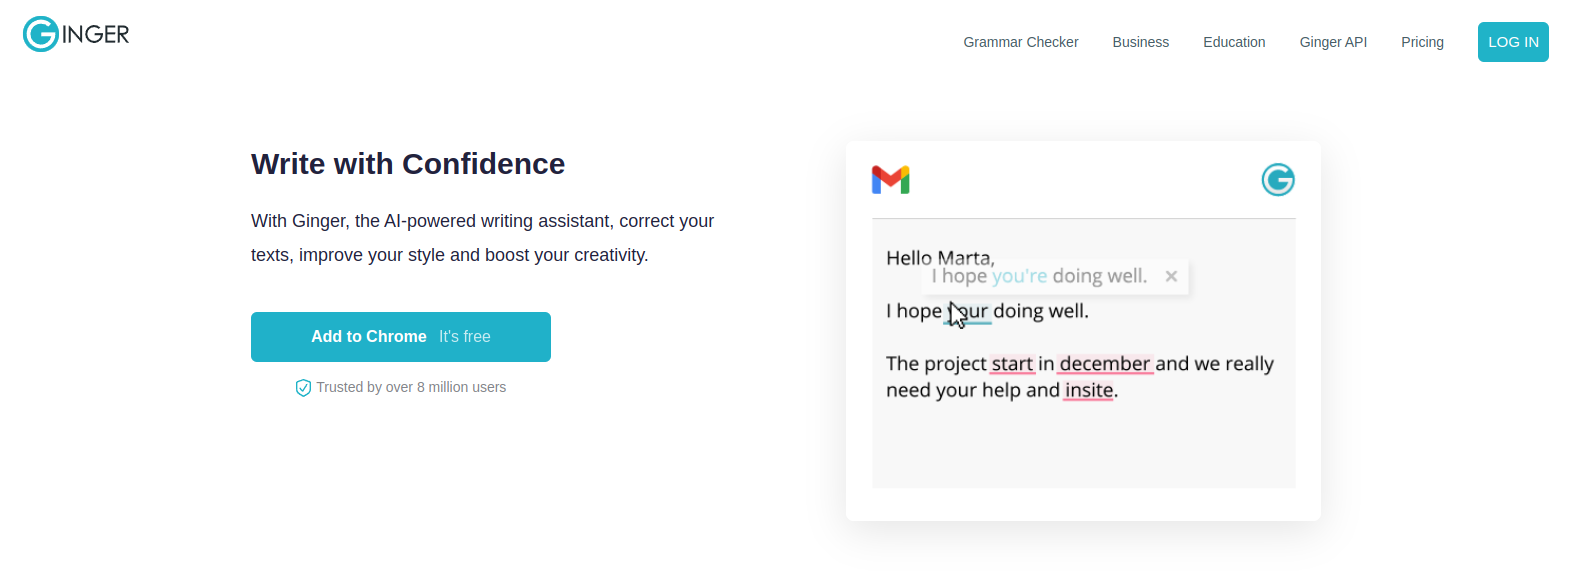Image resolution: width=1578 pixels, height=581 pixels.
Task: Click the Ginger G icon in email demo
Action: (x=1277, y=180)
